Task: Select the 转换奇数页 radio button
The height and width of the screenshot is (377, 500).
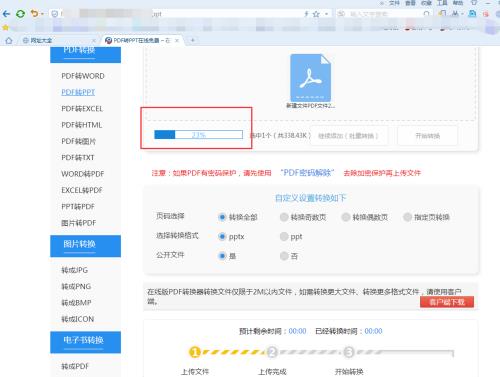Action: (284, 217)
